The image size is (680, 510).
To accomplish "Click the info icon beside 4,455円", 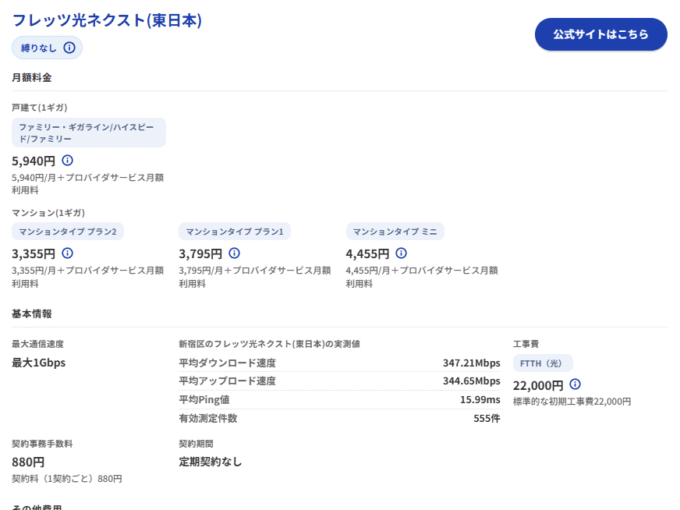I will [x=401, y=253].
